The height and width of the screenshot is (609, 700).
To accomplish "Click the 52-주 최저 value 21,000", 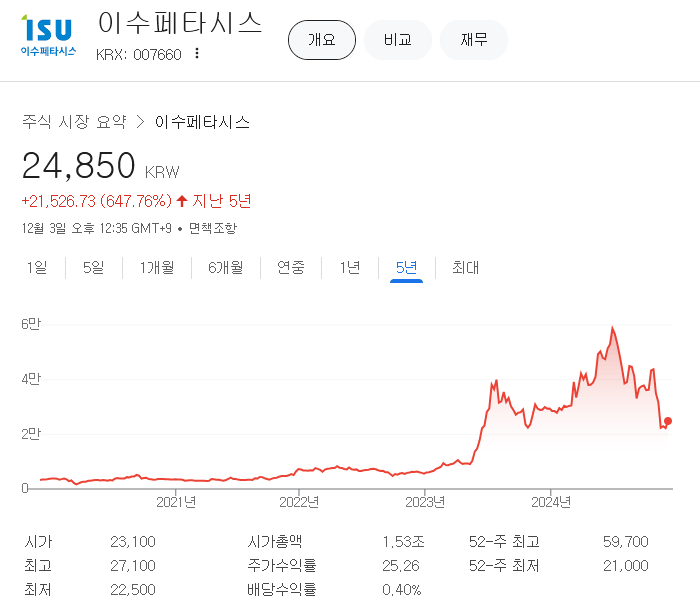I will (625, 566).
